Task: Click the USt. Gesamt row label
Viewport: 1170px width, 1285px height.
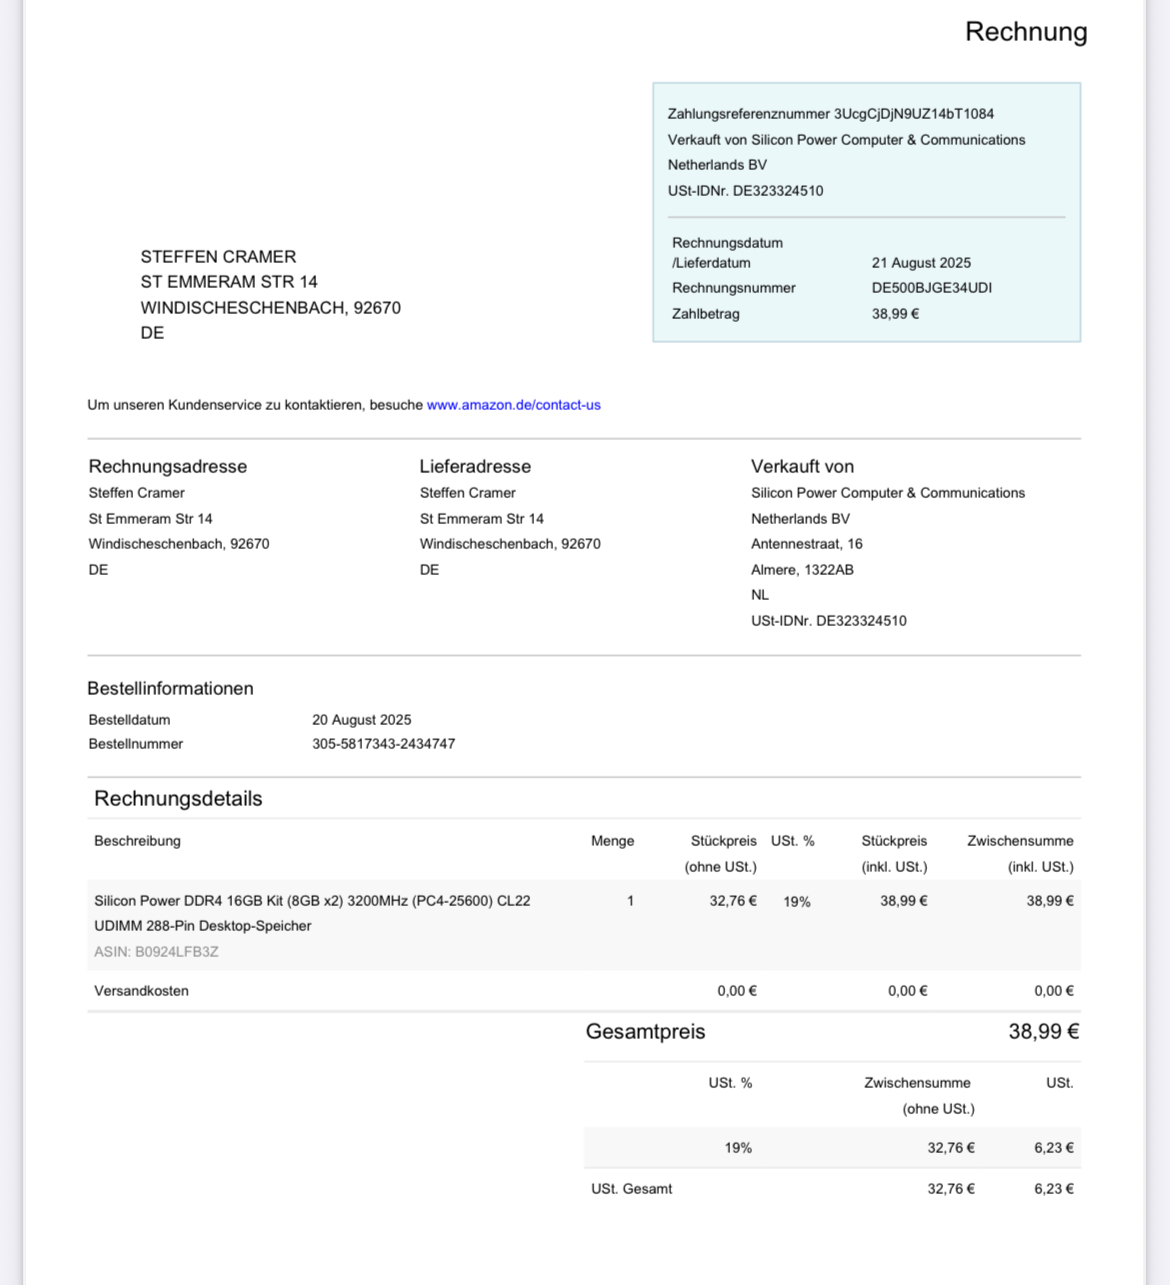Action: coord(631,1189)
